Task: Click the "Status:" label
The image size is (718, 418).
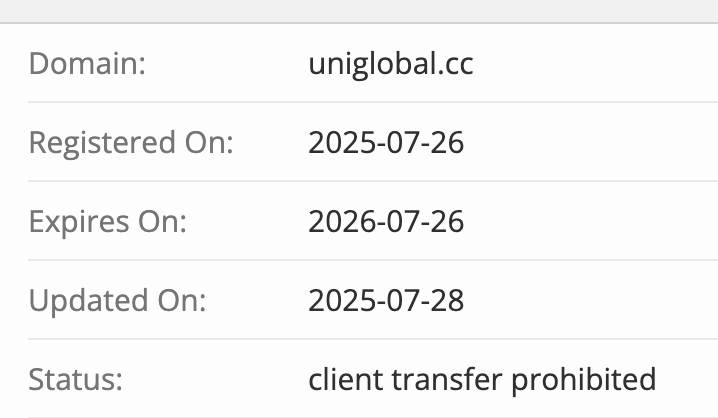Action: 75,380
